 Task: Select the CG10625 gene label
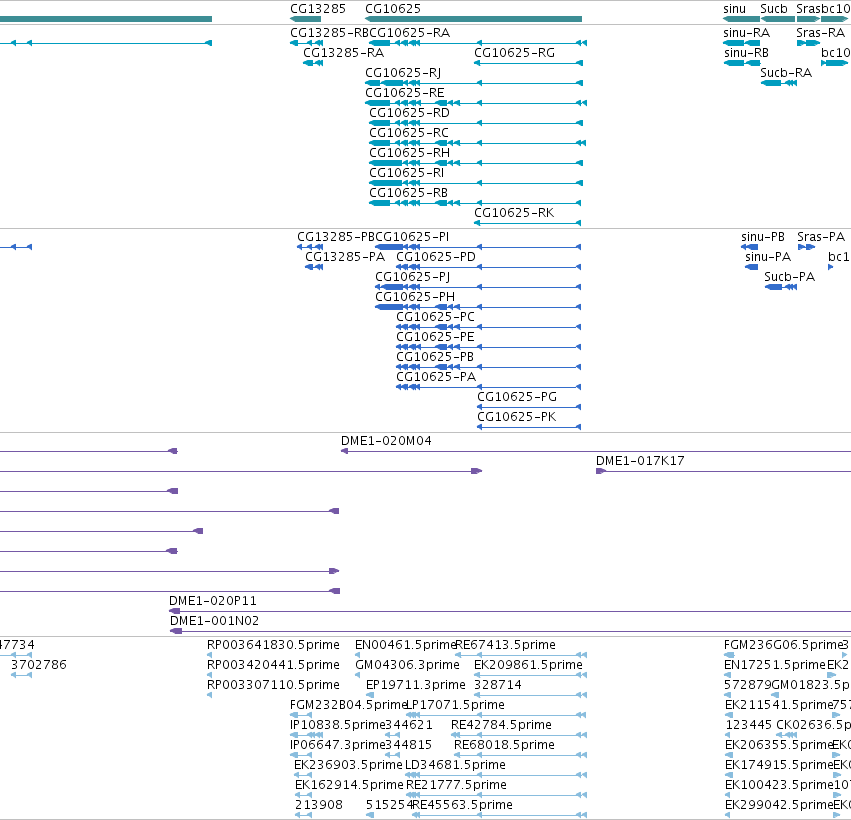click(393, 9)
